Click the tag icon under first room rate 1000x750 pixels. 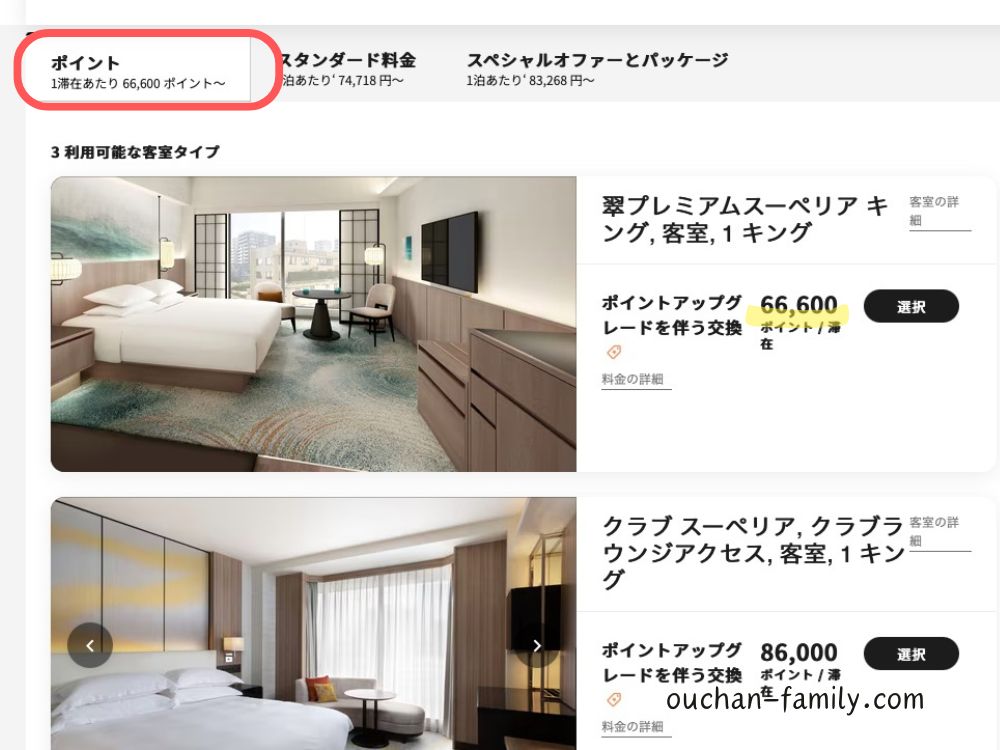click(x=614, y=352)
